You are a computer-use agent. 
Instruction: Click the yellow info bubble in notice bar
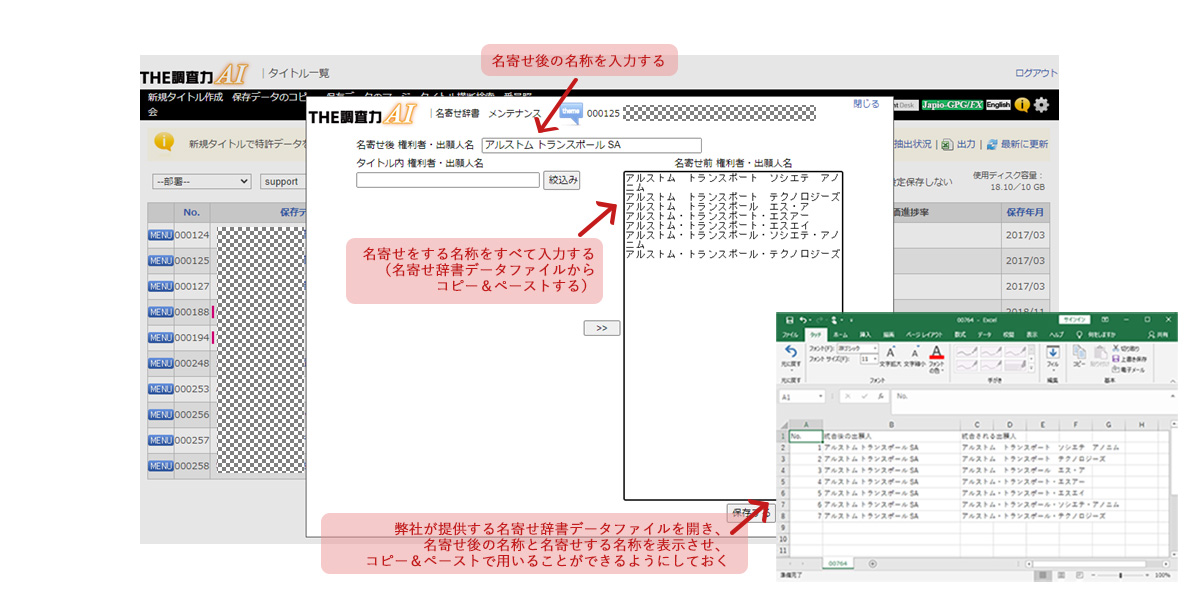click(x=164, y=143)
